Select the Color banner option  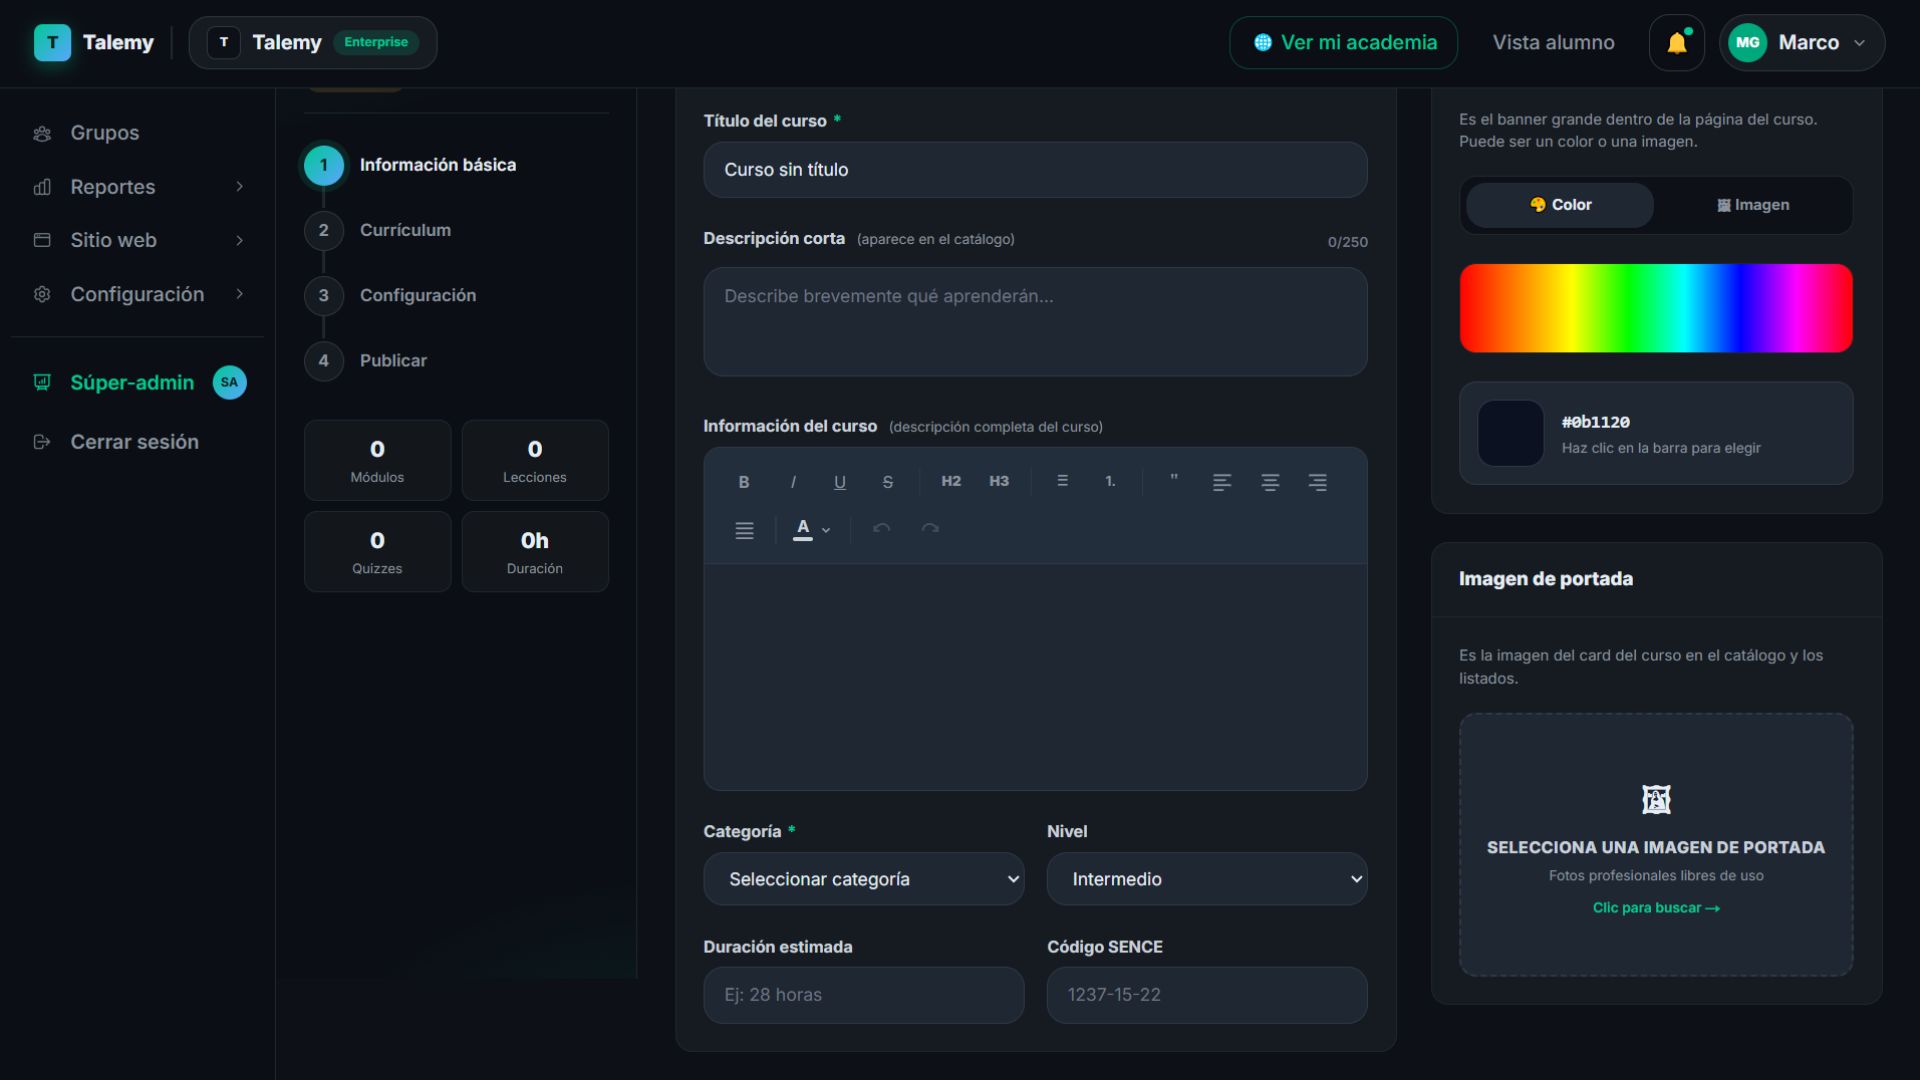coord(1560,205)
